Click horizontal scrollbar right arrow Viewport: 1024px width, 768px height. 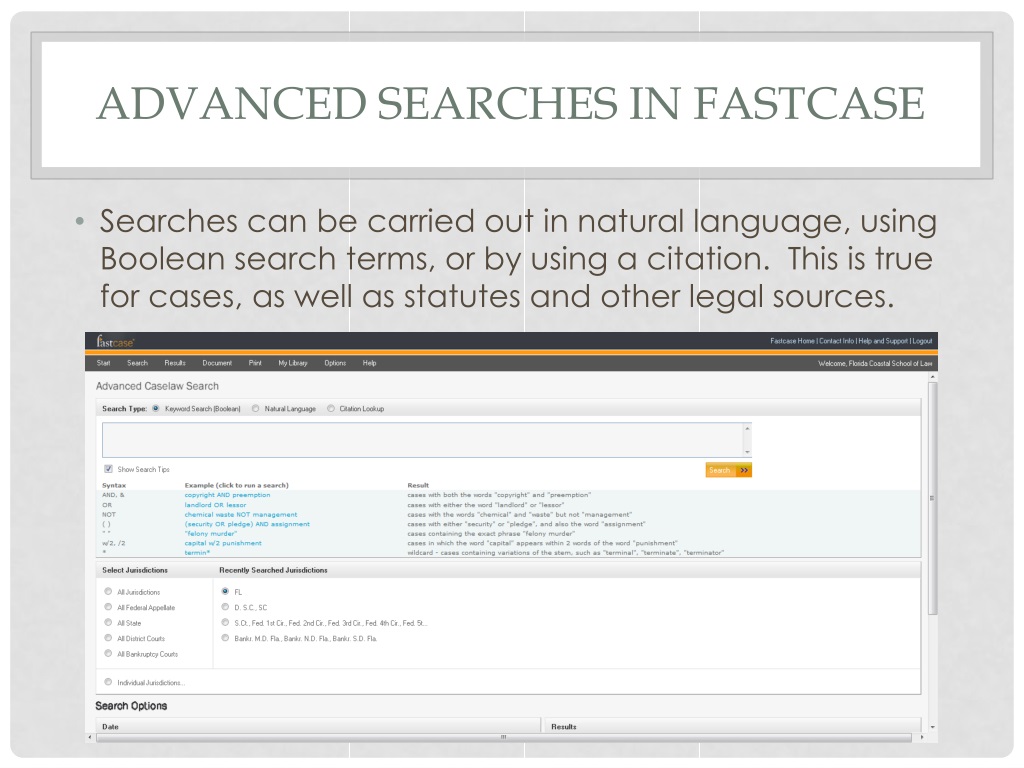click(x=921, y=737)
